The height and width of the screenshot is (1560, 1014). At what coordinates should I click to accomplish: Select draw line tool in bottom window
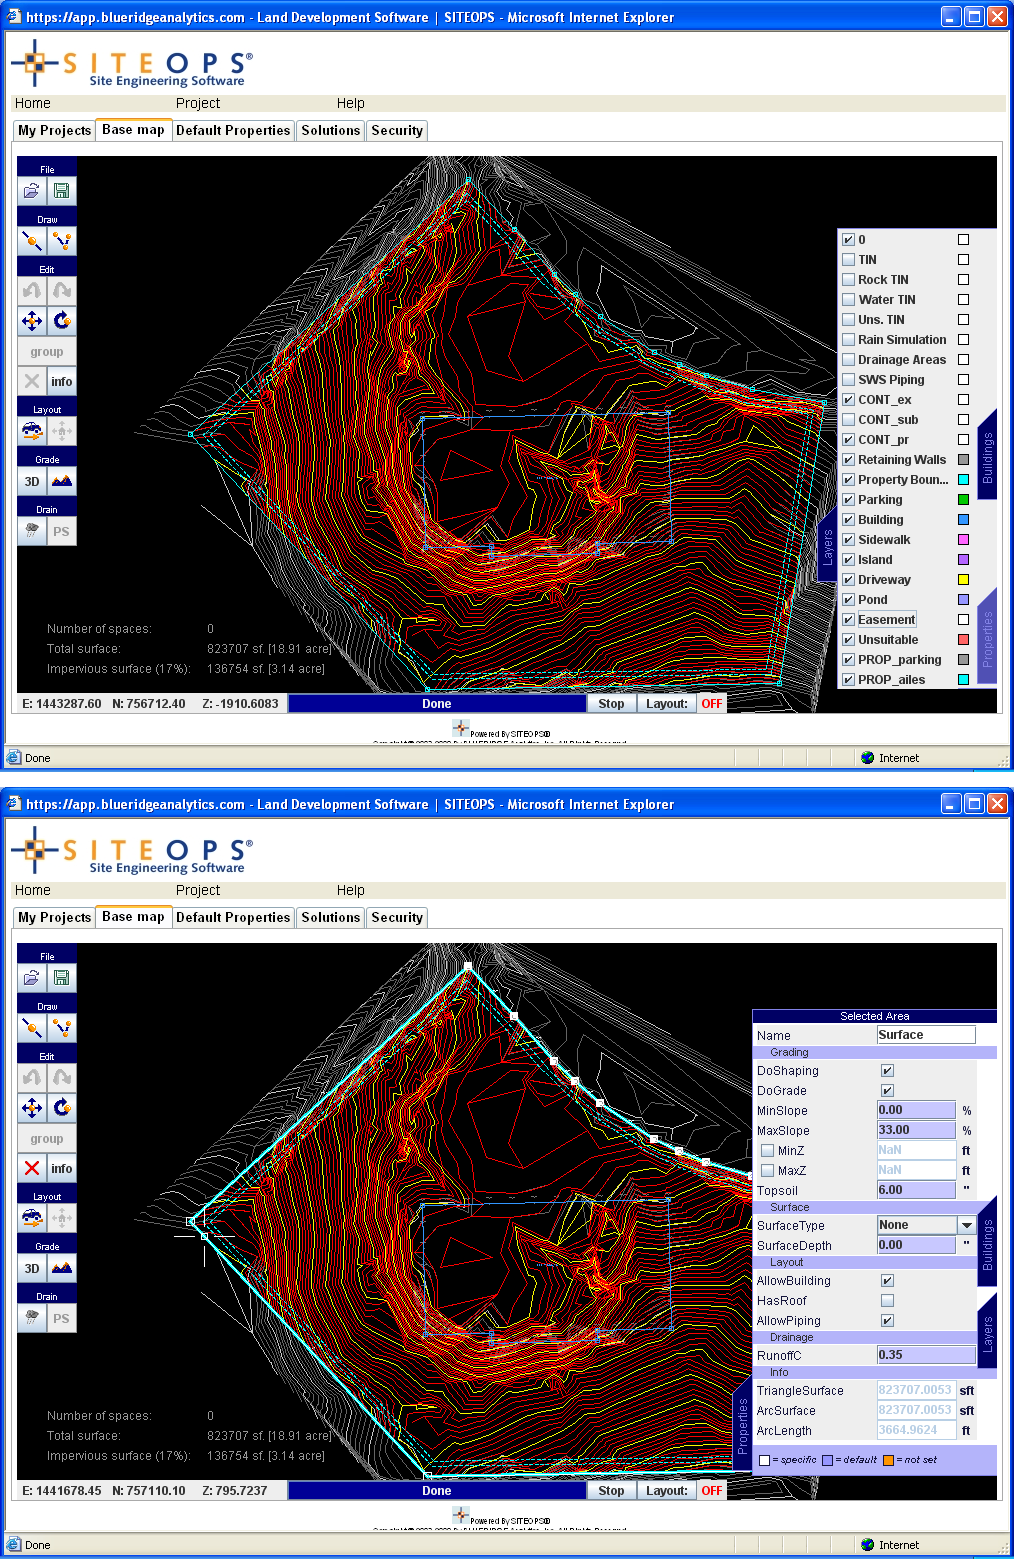click(x=32, y=1028)
